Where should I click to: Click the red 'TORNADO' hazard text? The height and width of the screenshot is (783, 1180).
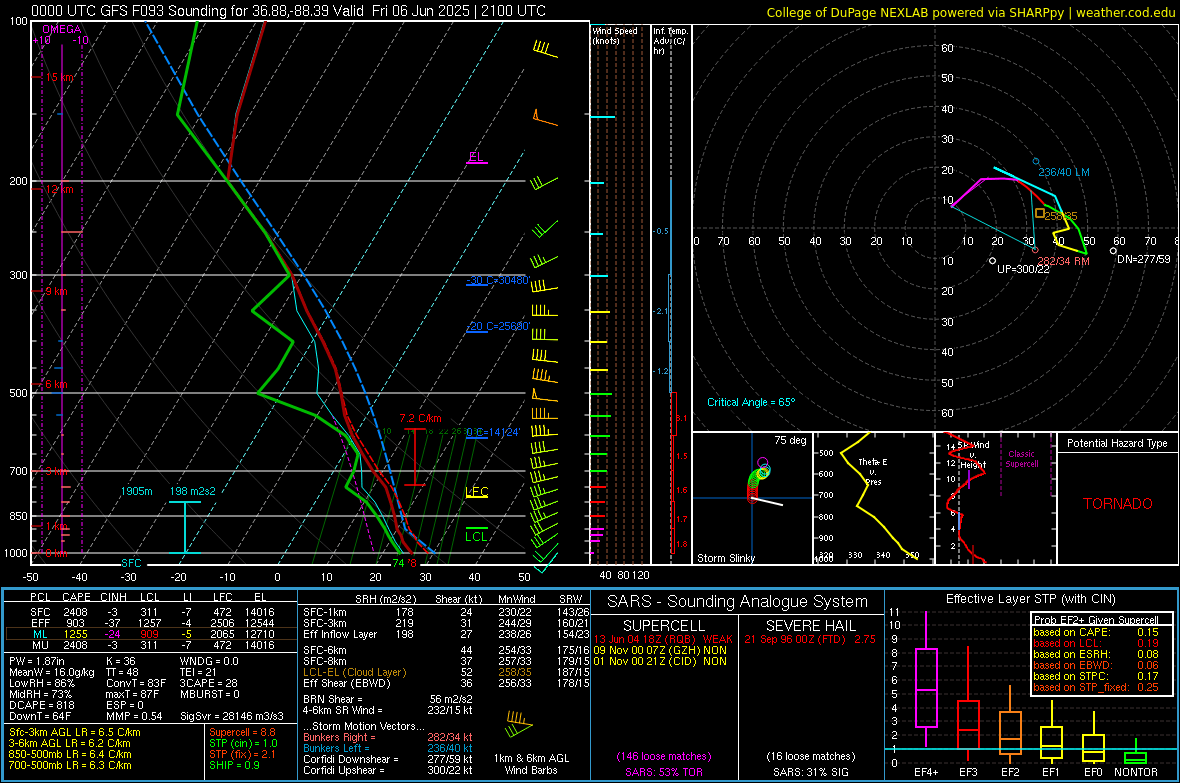point(1118,504)
